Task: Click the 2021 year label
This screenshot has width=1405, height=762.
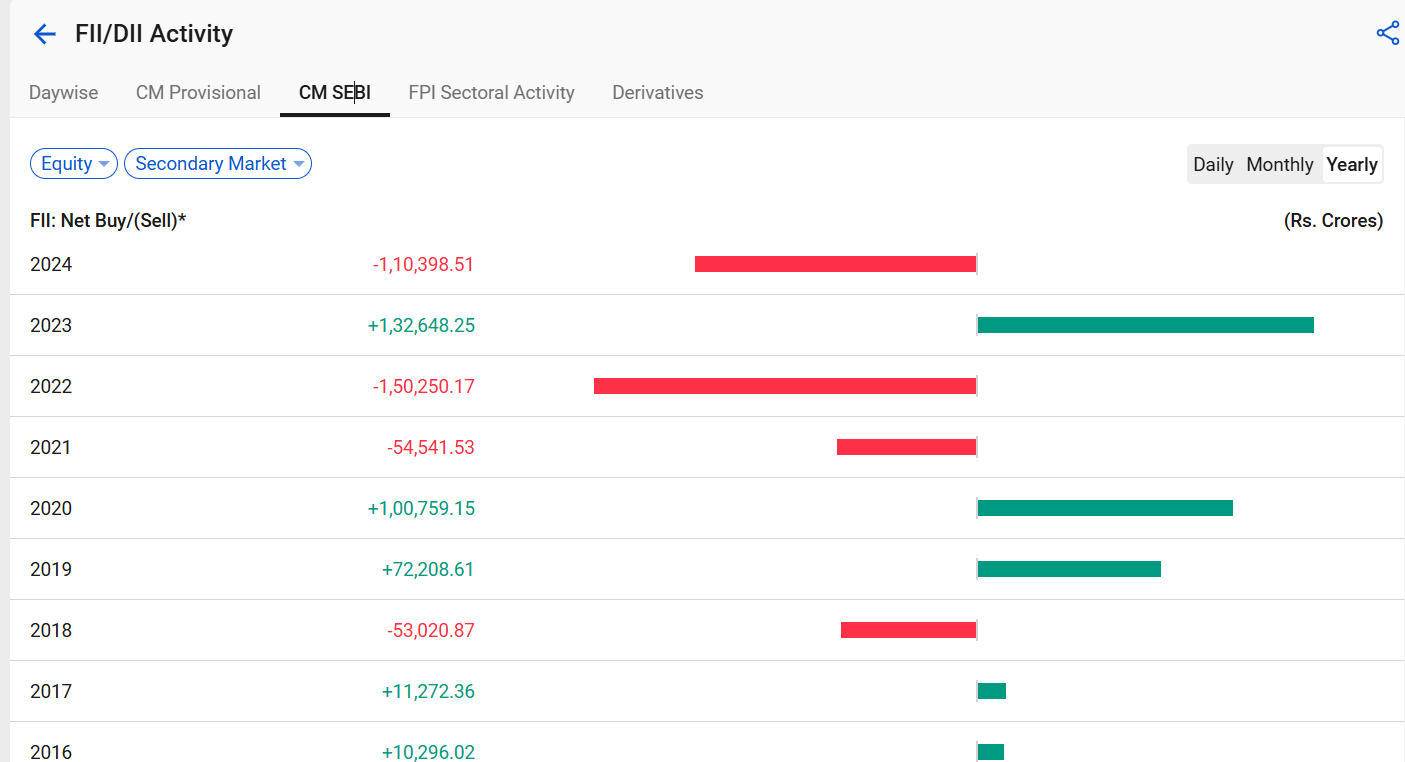Action: coord(51,448)
